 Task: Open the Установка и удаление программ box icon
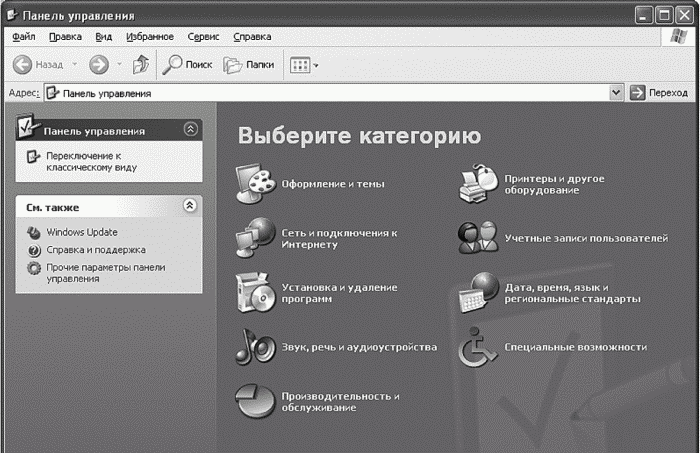[x=255, y=293]
